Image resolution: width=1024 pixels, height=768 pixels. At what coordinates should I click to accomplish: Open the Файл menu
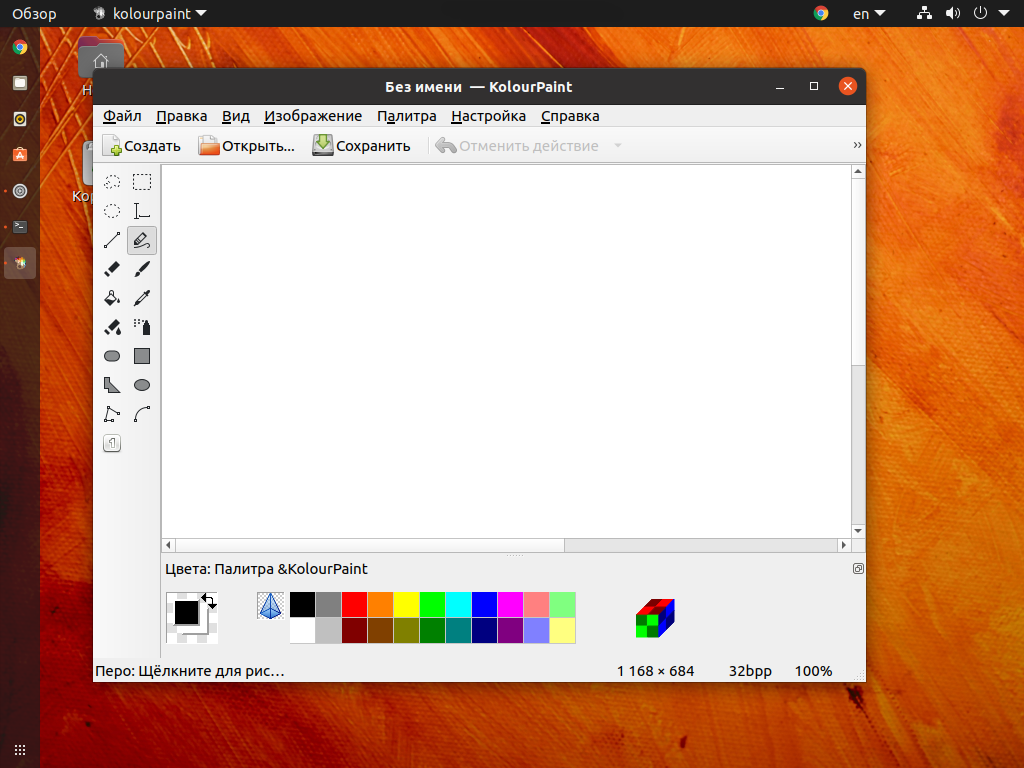[x=122, y=116]
